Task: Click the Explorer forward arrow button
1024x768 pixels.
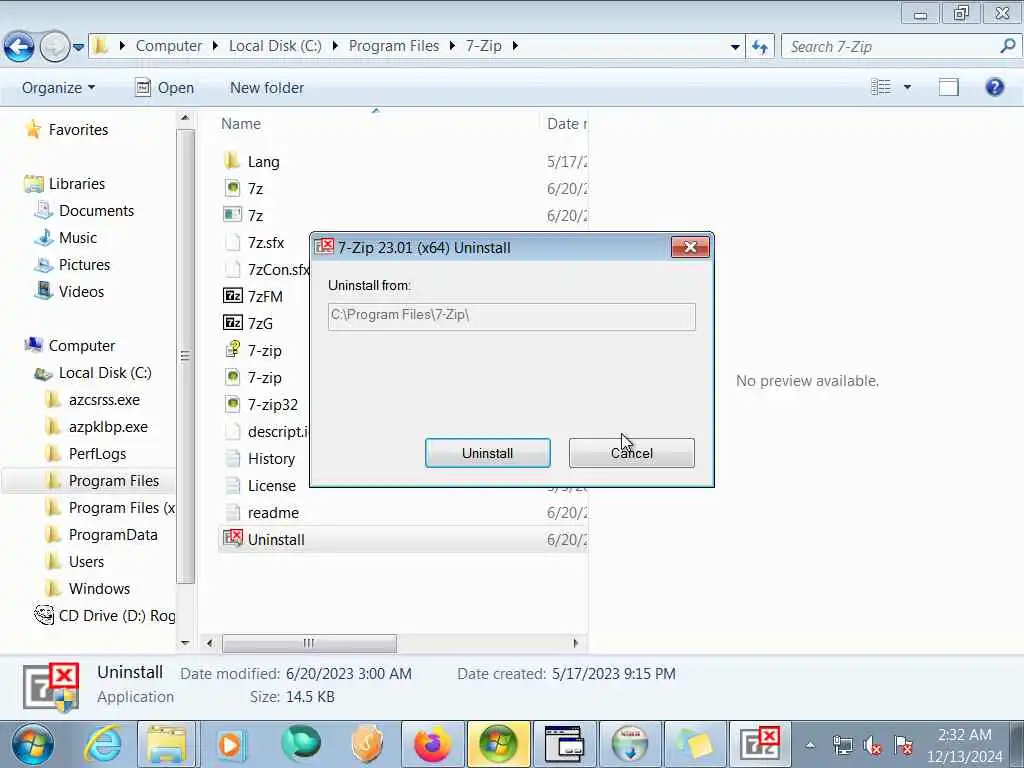Action: point(54,47)
